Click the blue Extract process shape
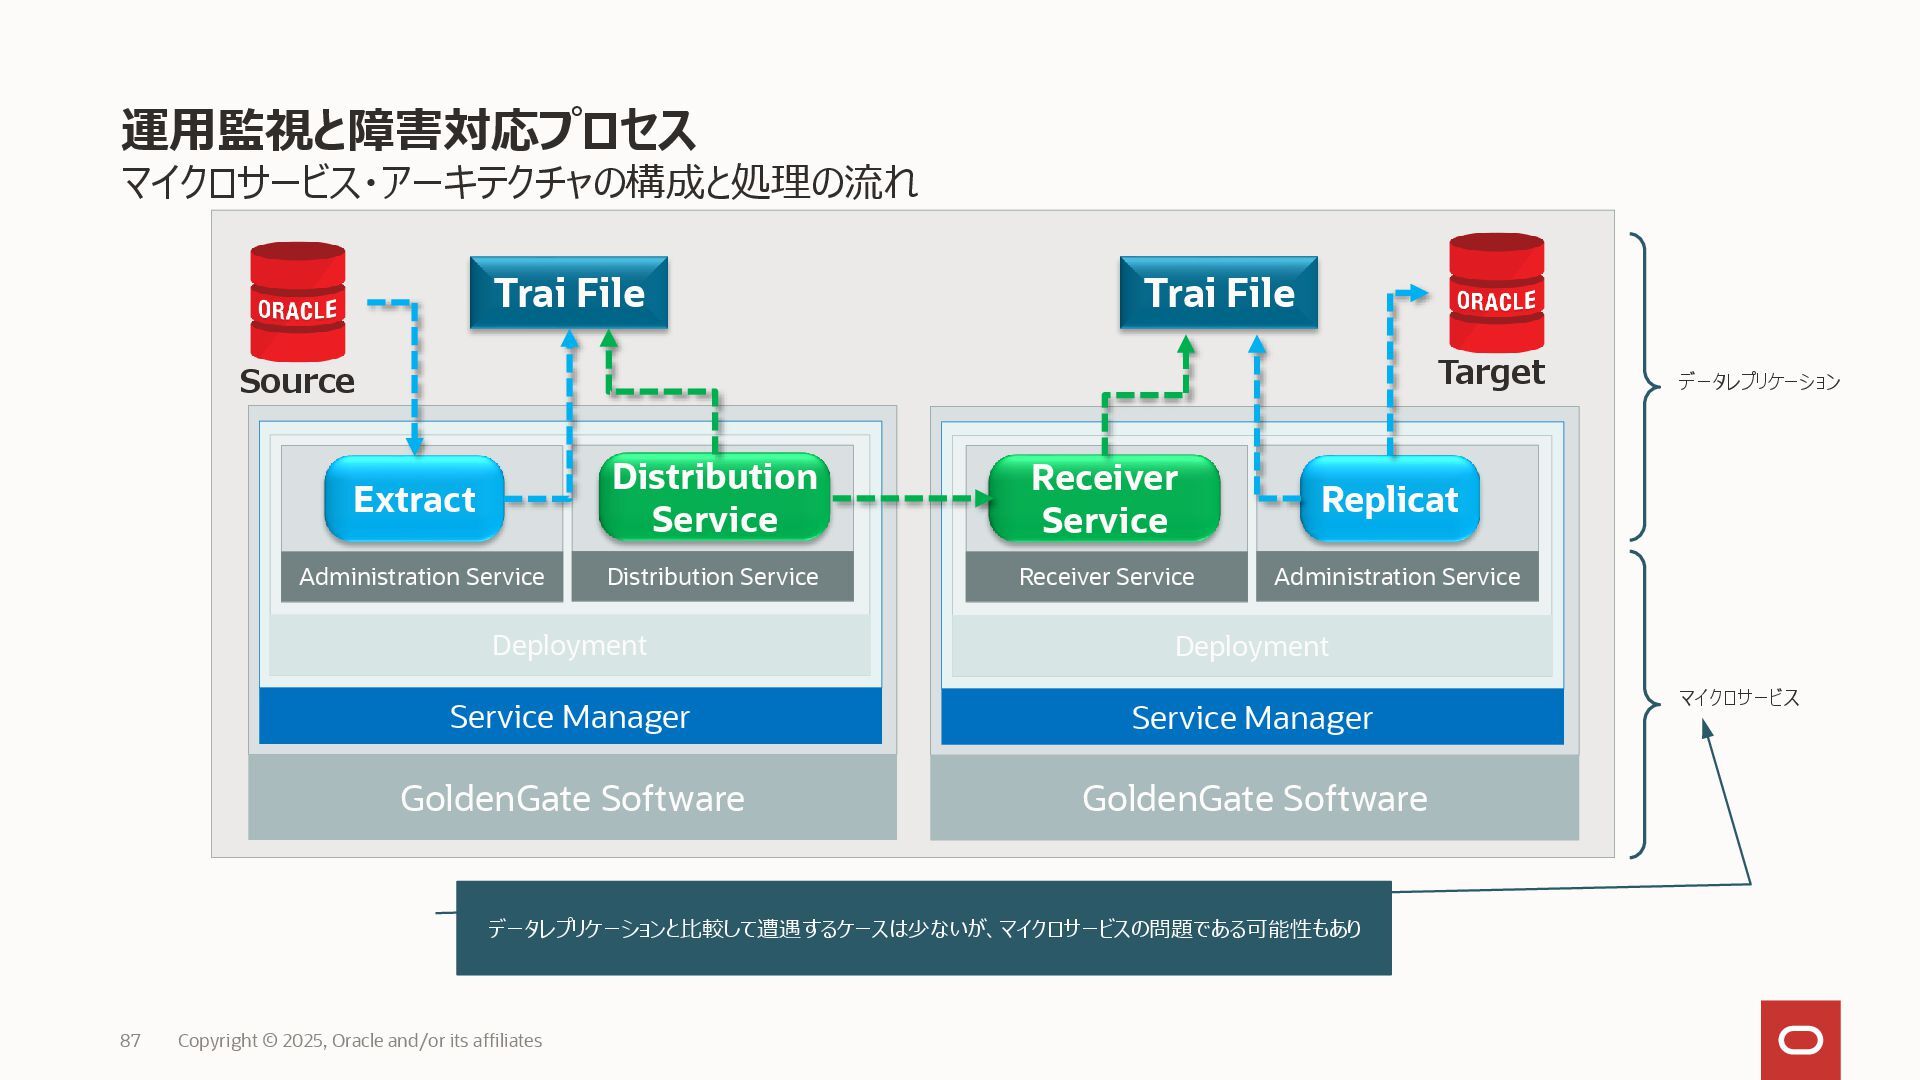 click(x=414, y=499)
